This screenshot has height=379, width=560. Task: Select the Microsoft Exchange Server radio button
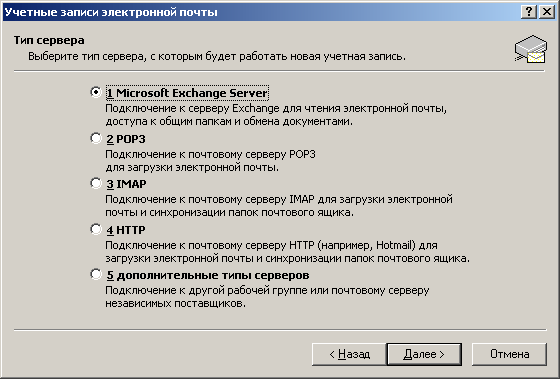tap(96, 92)
